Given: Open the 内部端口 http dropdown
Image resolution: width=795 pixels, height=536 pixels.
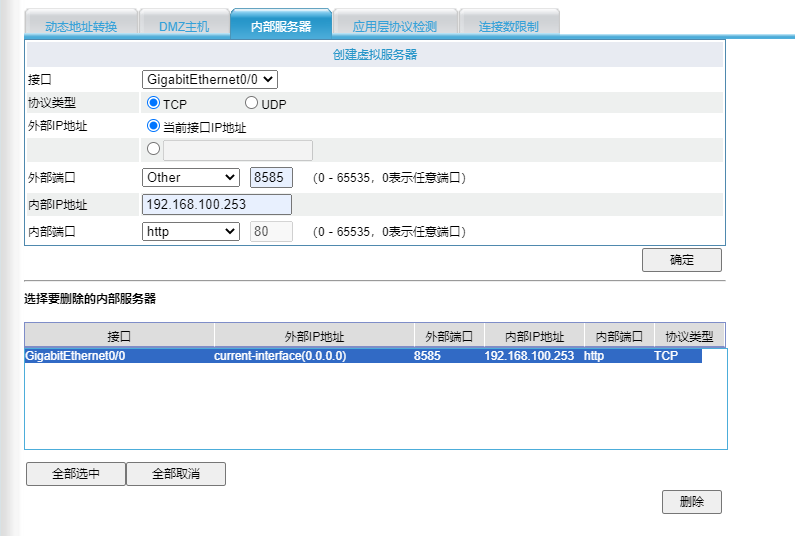Looking at the screenshot, I should click(191, 232).
